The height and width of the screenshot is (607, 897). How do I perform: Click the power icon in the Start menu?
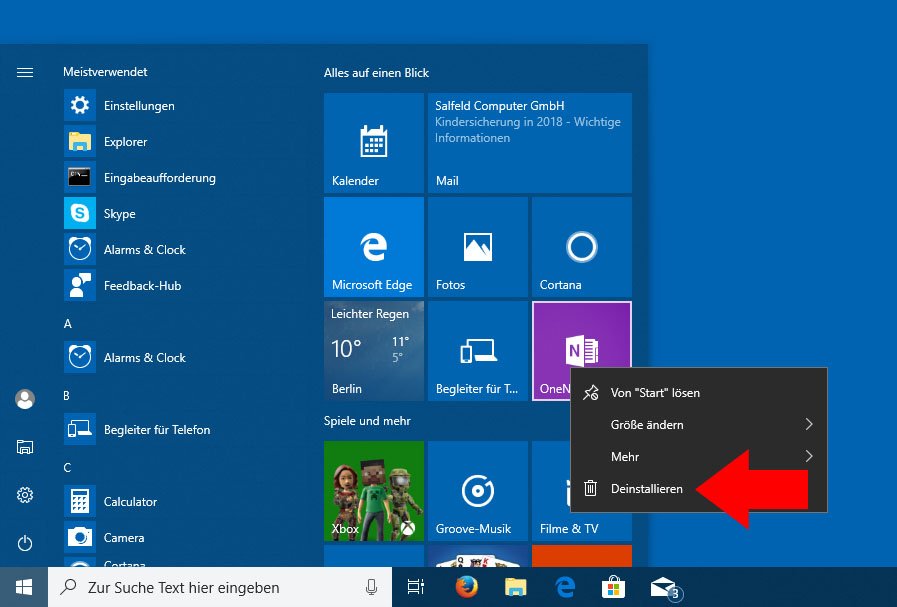24,543
